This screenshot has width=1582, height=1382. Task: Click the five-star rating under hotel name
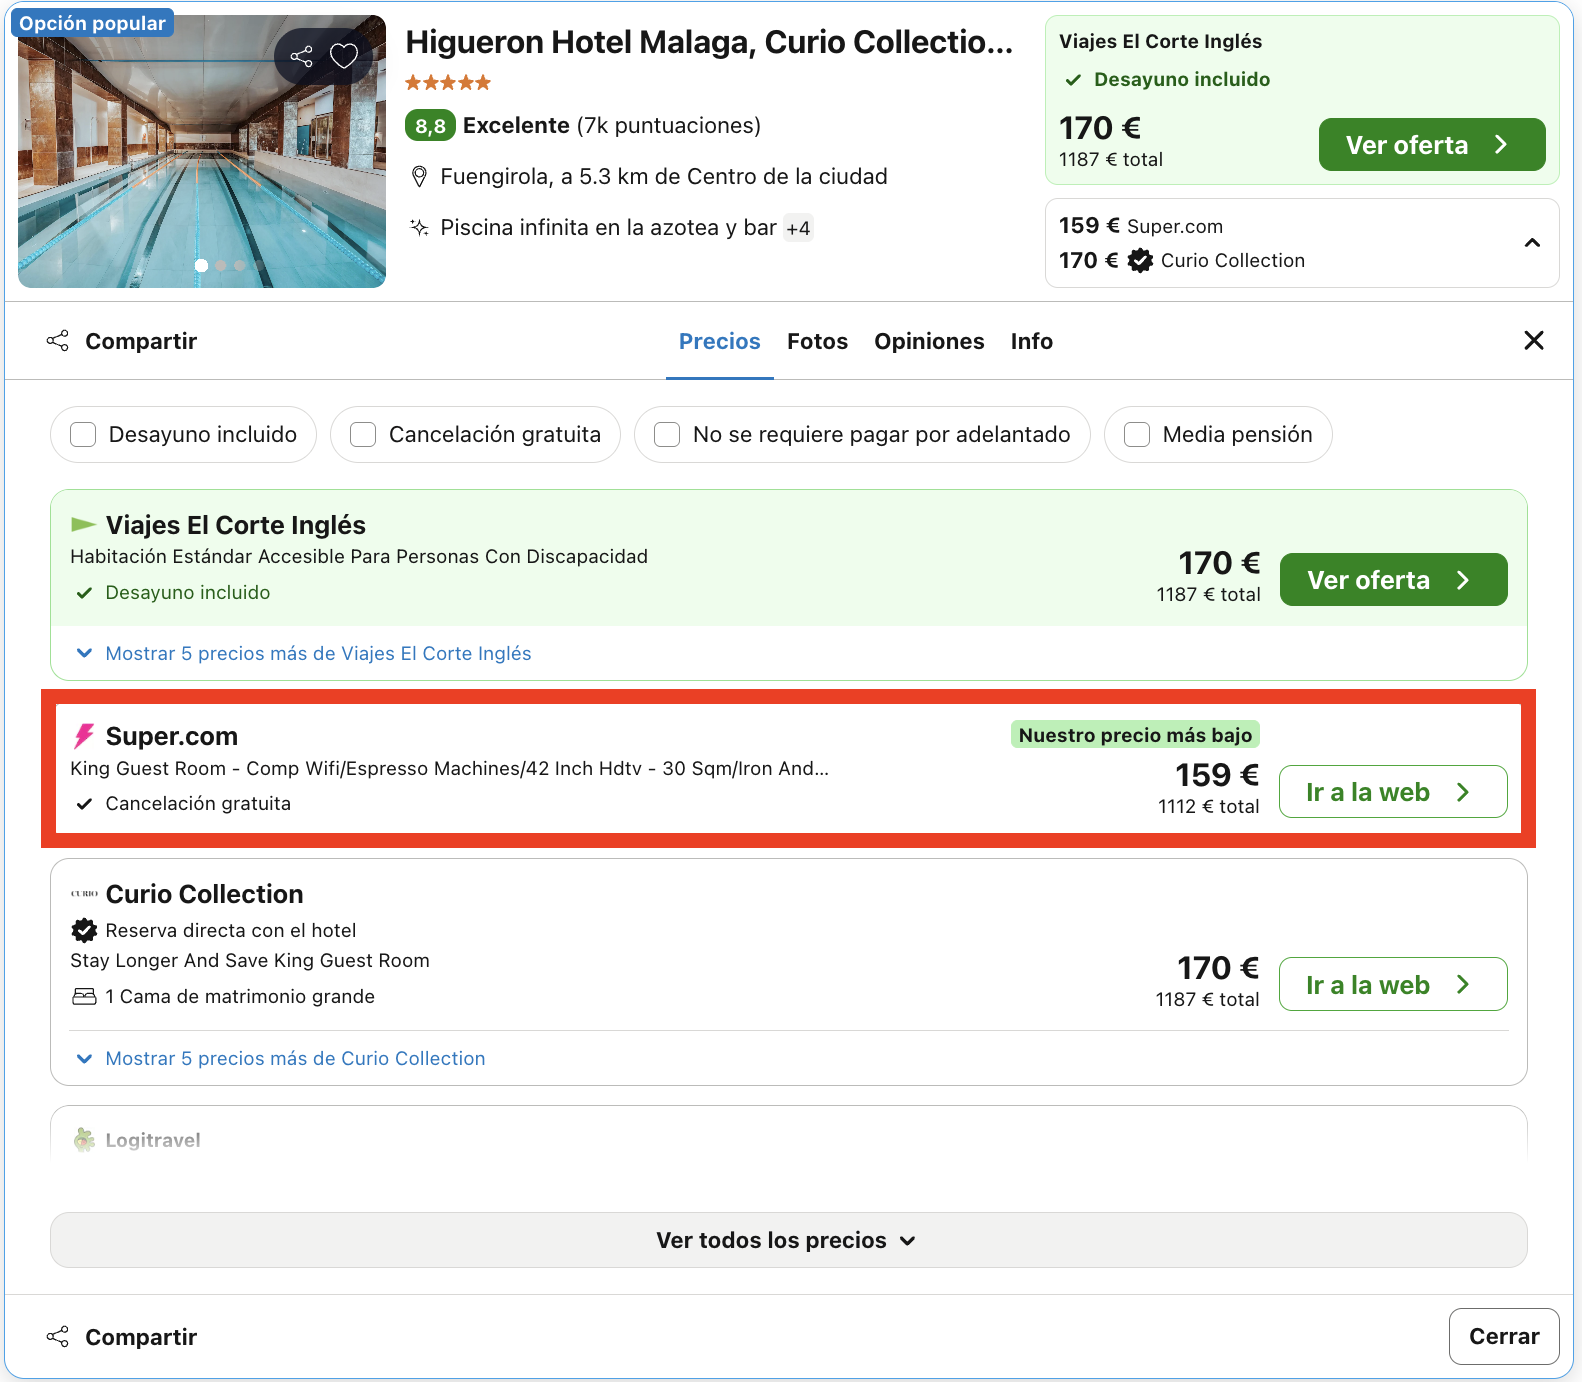pos(448,83)
